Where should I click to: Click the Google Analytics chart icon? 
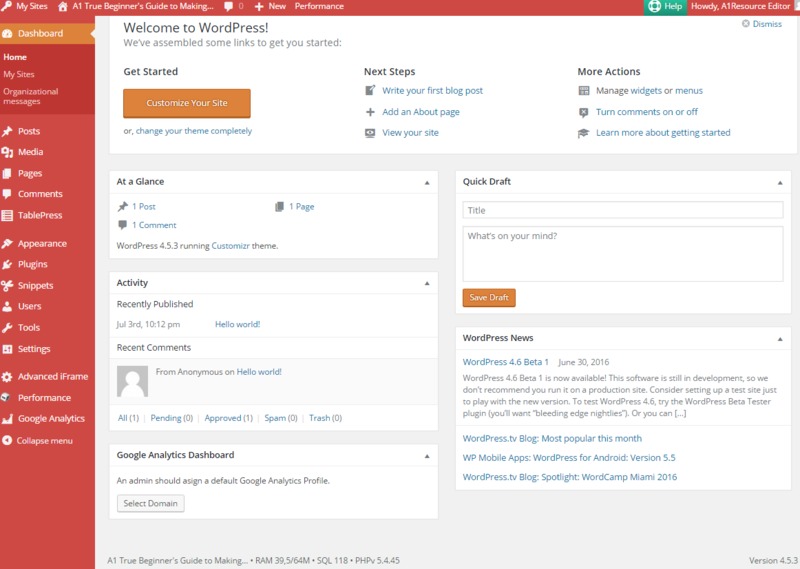tap(7, 419)
